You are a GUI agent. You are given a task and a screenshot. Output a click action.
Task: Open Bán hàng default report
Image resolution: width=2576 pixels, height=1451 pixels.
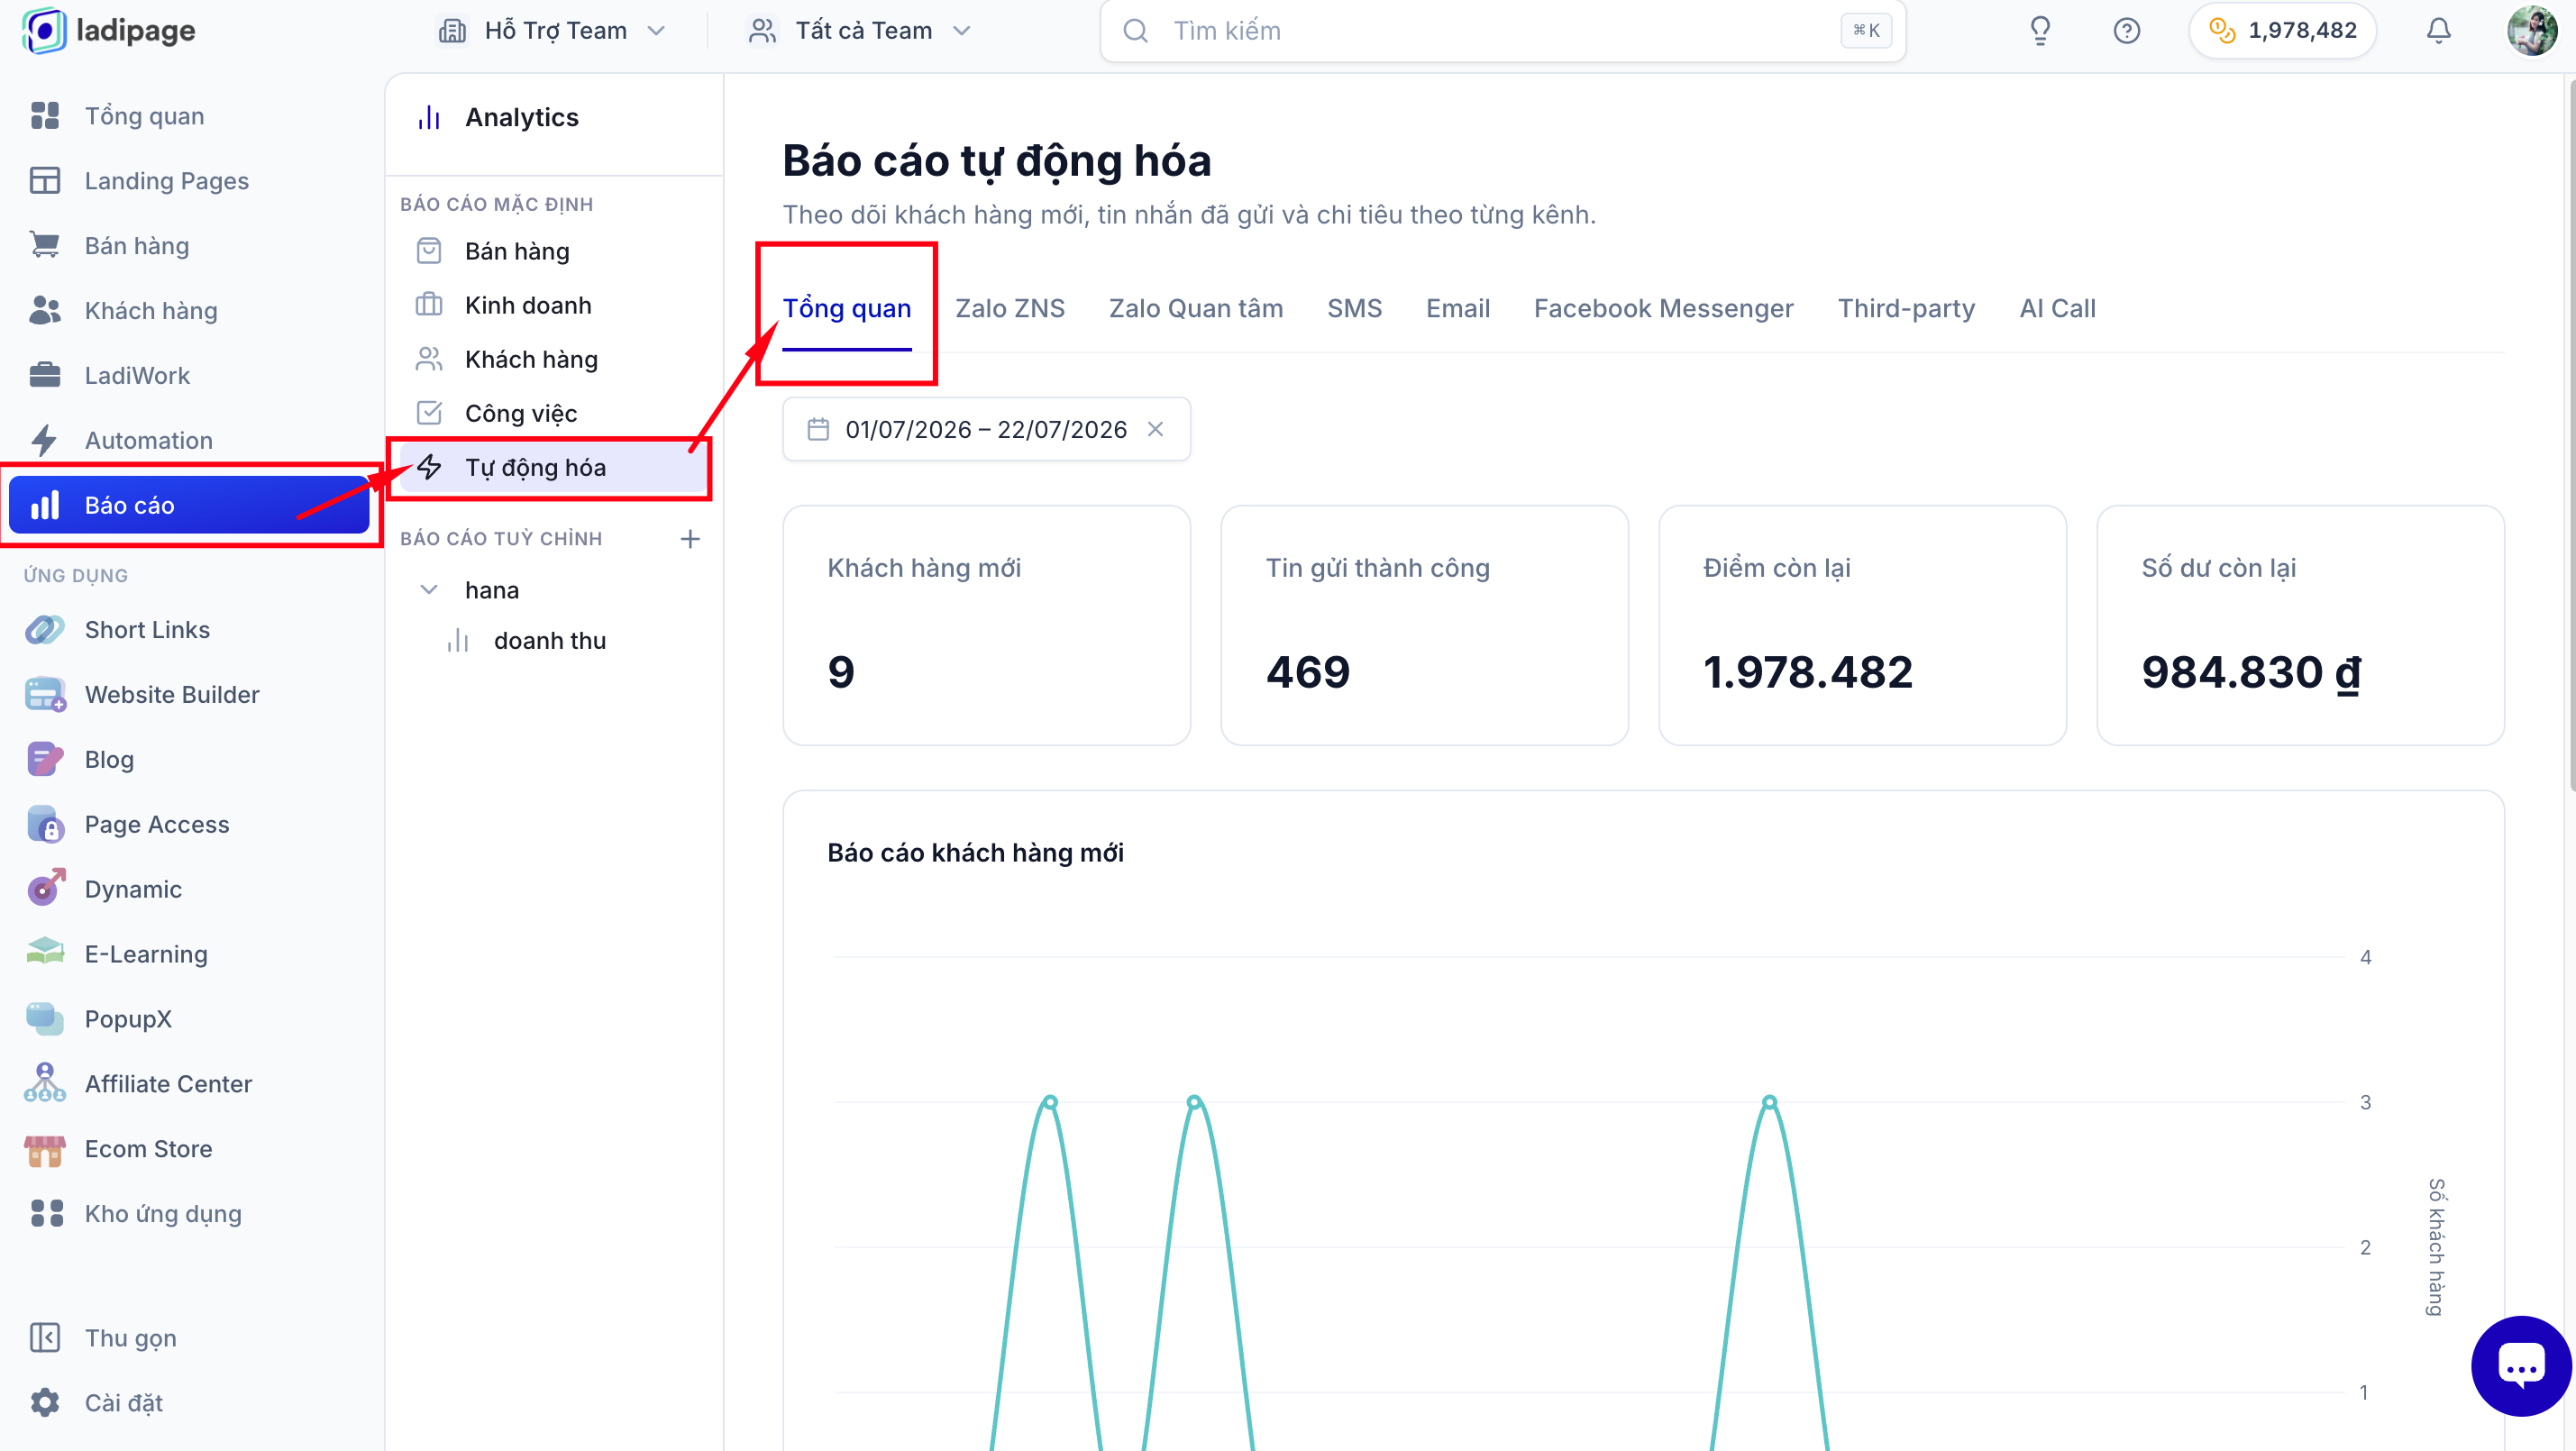(x=554, y=251)
